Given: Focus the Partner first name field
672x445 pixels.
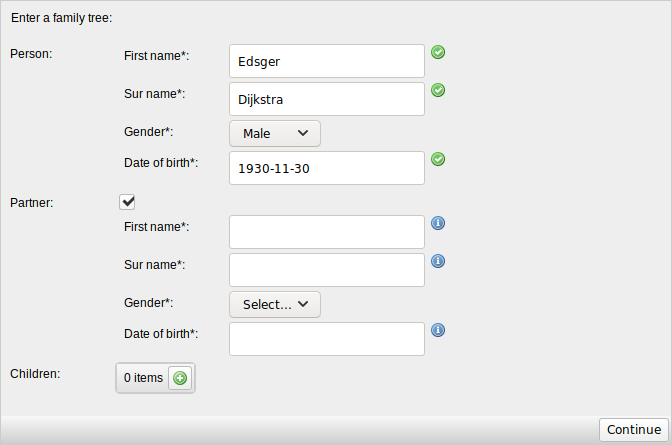Looking at the screenshot, I should pyautogui.click(x=327, y=232).
